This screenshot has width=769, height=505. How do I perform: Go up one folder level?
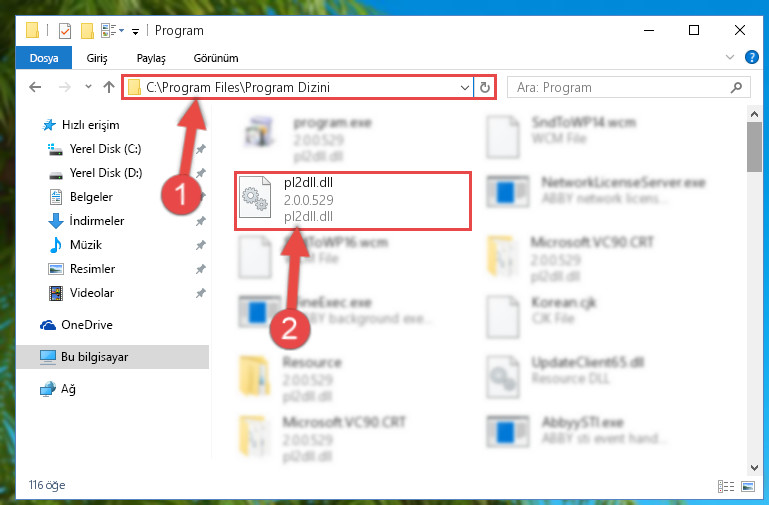click(109, 87)
